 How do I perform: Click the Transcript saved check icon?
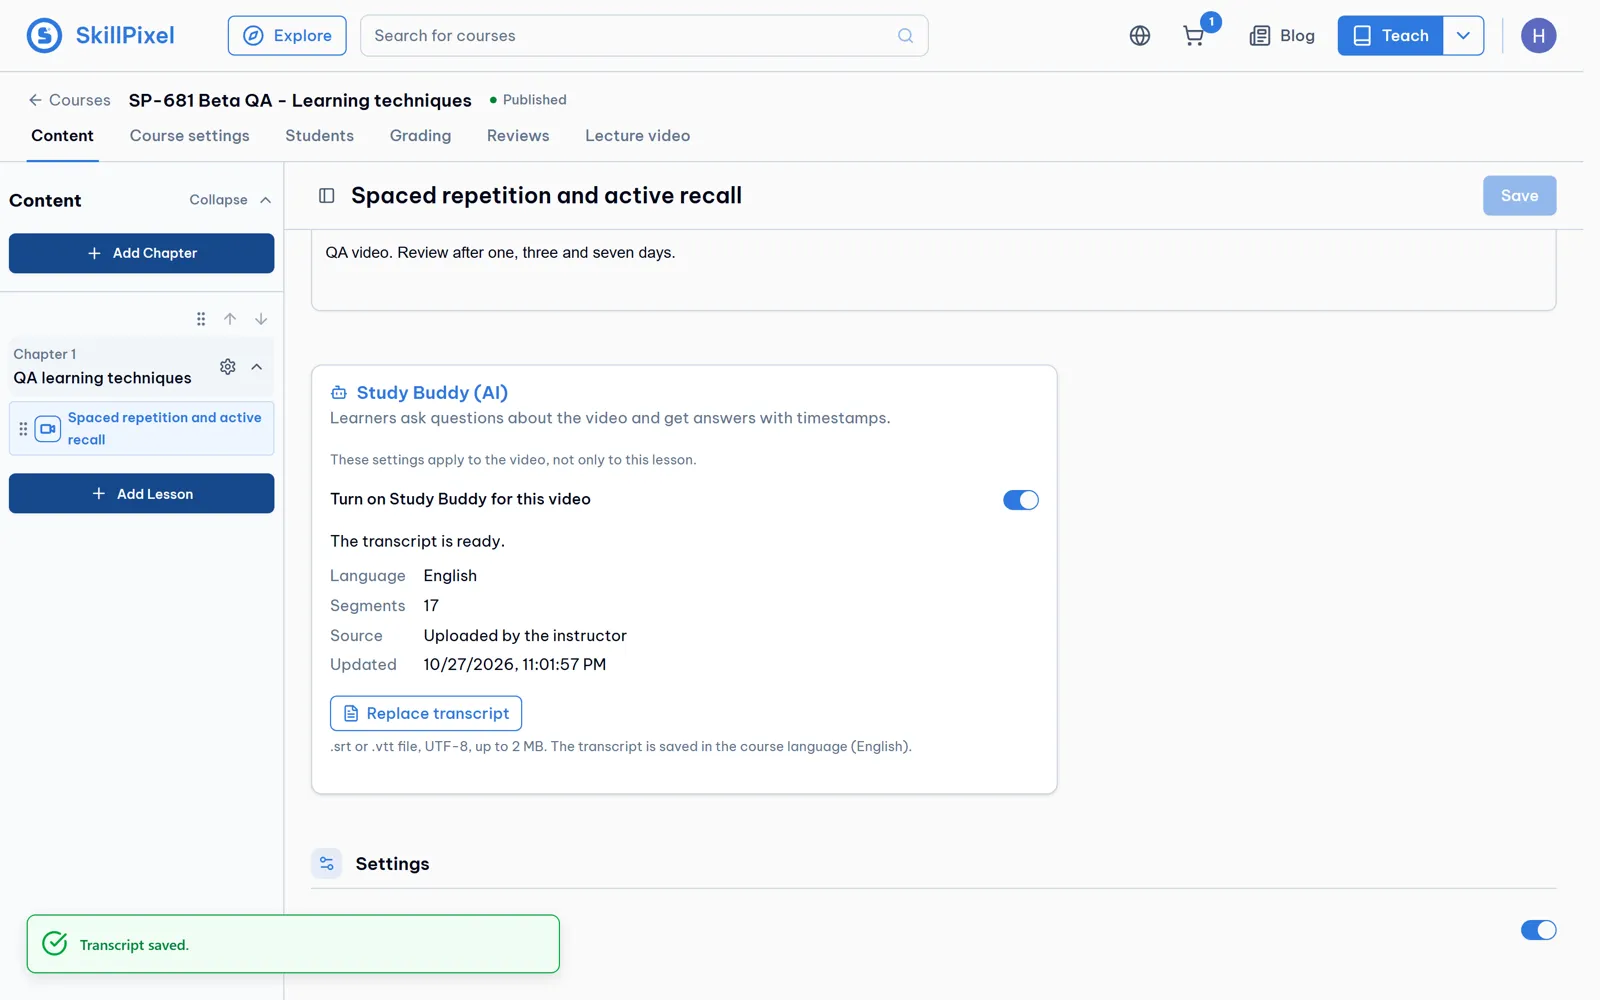(x=55, y=944)
